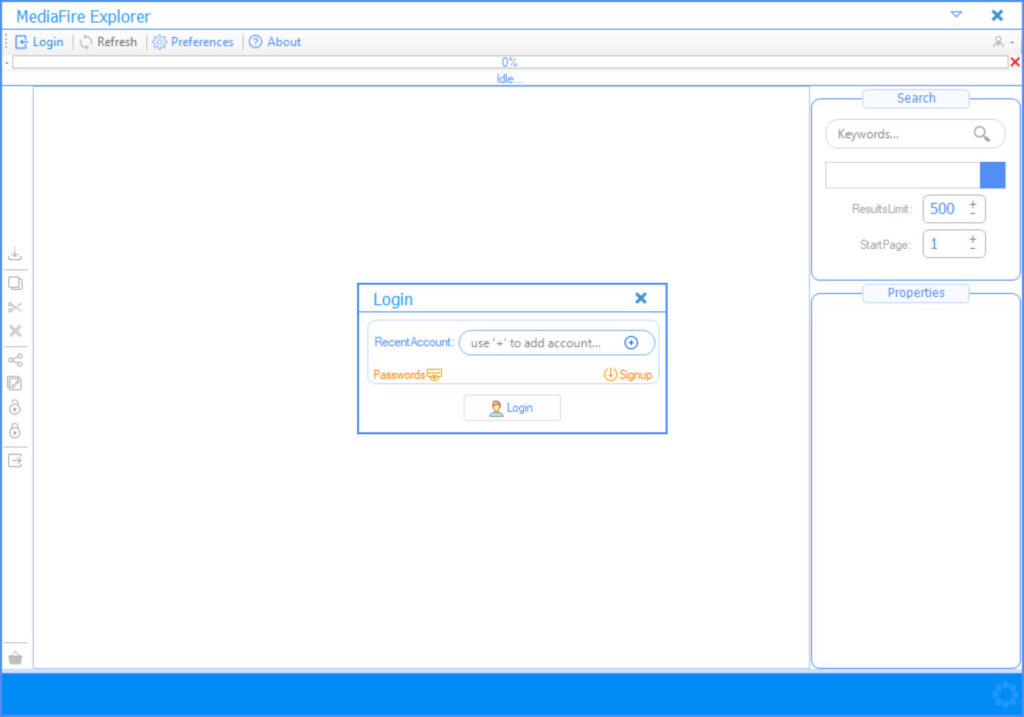
Task: Click the open padlock icon
Action: pos(15,407)
